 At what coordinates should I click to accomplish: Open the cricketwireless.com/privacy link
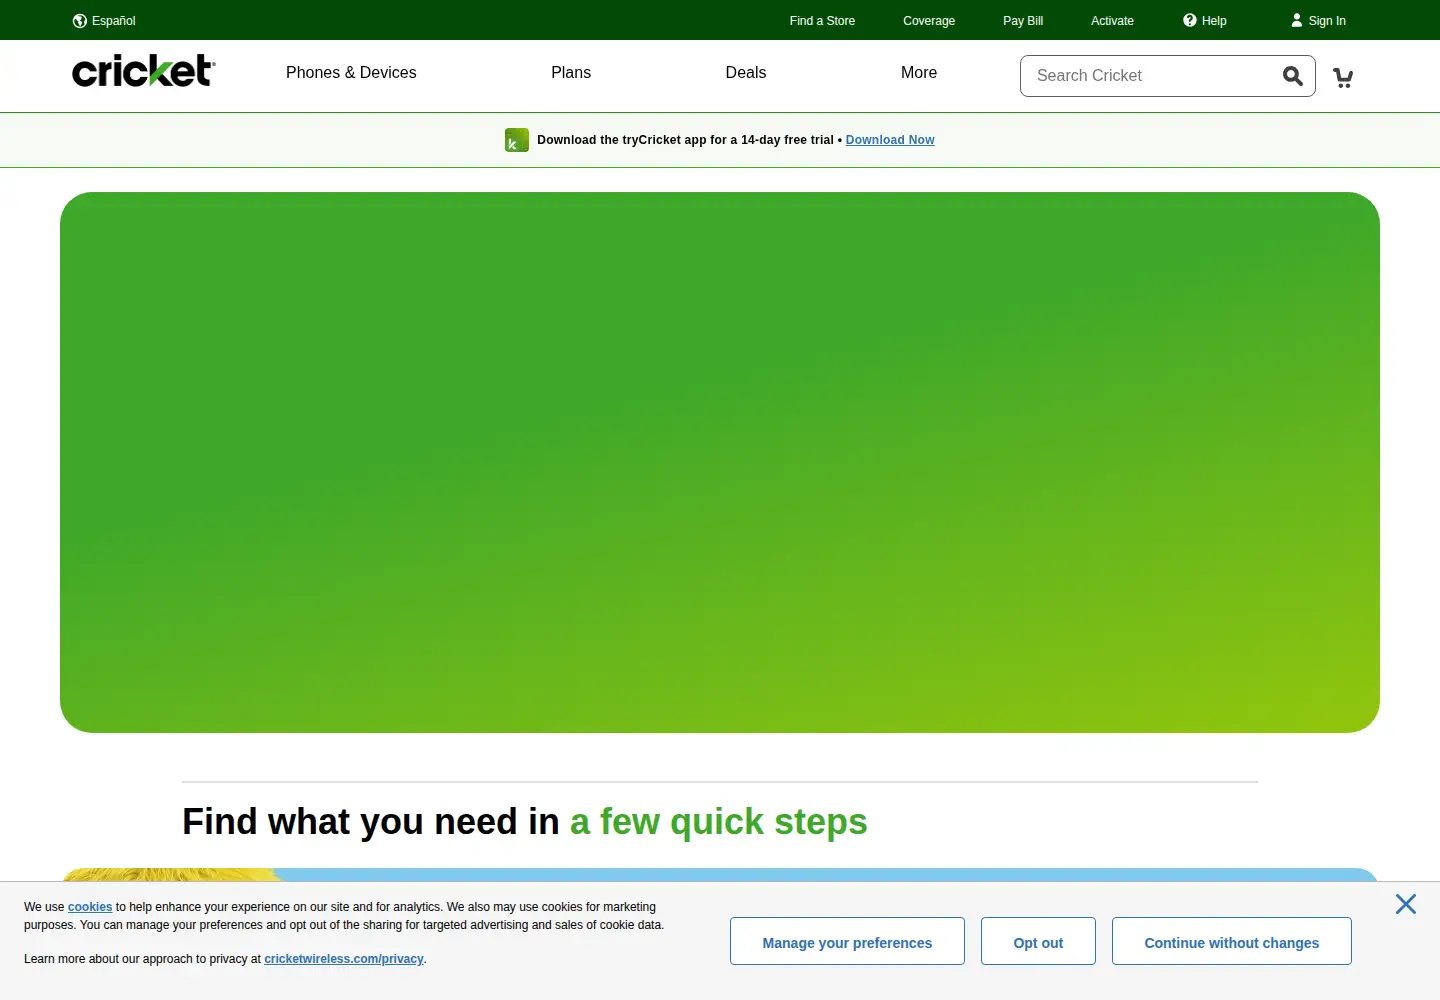[344, 959]
